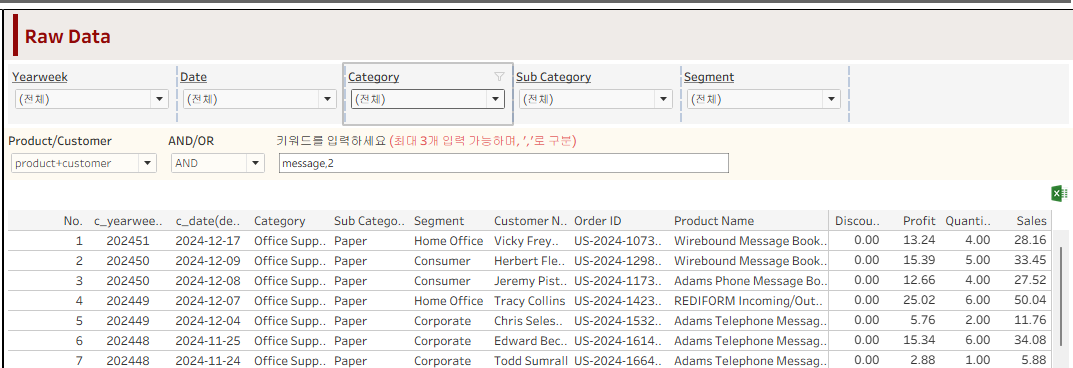Click the 202451 yearweek cell

click(128, 241)
